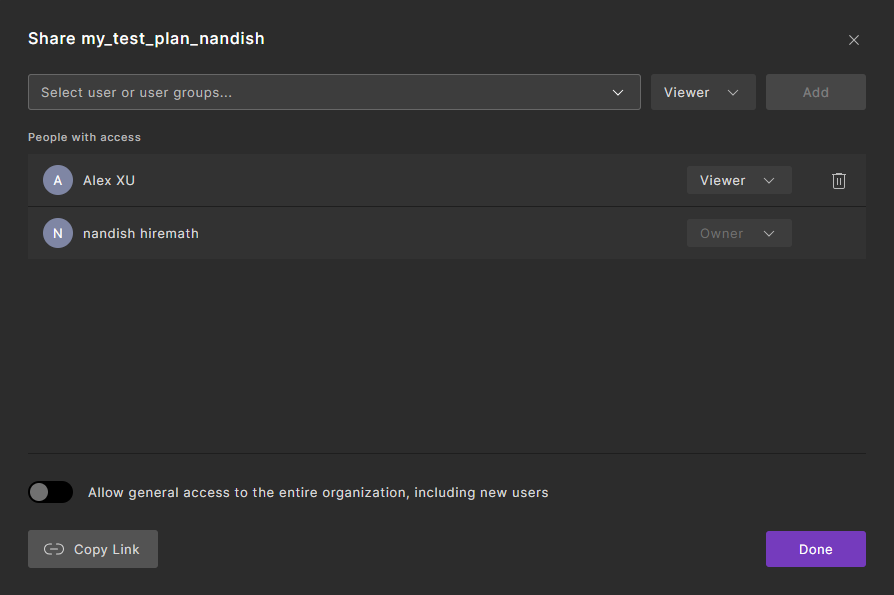This screenshot has width=894, height=595.
Task: Enable general access for the entire organization
Action: click(50, 492)
